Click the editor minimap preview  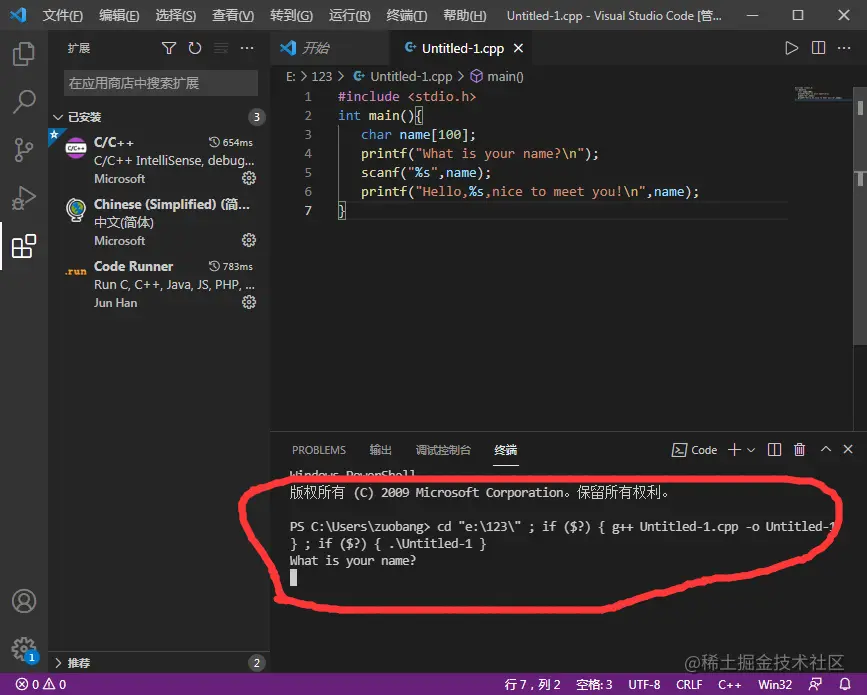point(821,93)
